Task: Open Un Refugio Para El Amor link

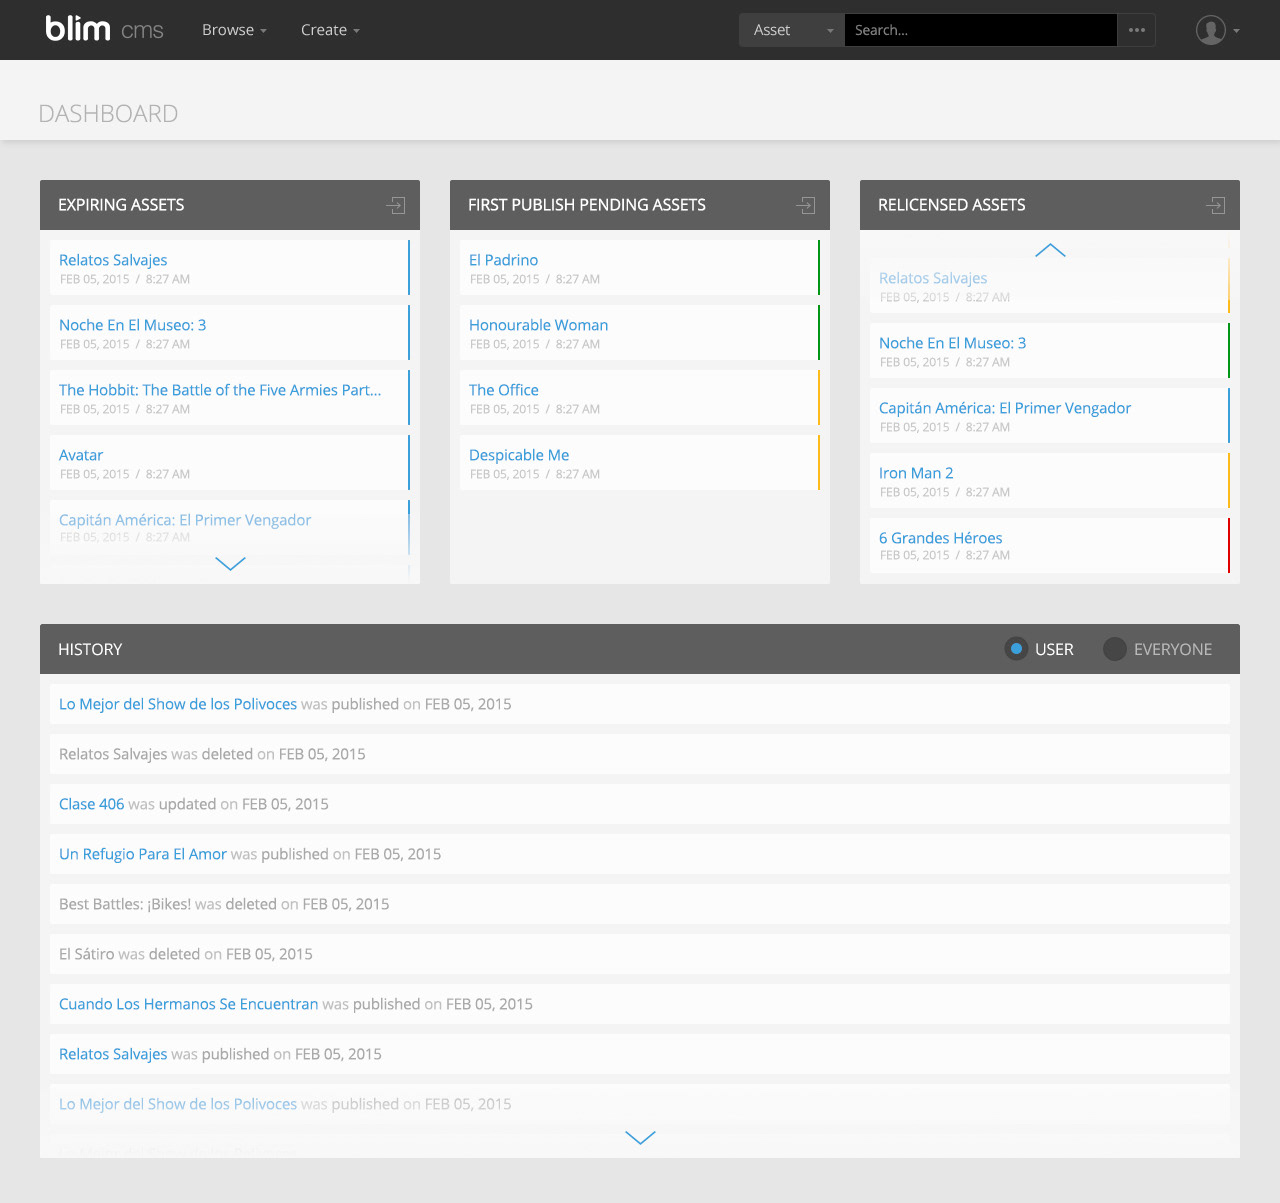Action: (143, 854)
